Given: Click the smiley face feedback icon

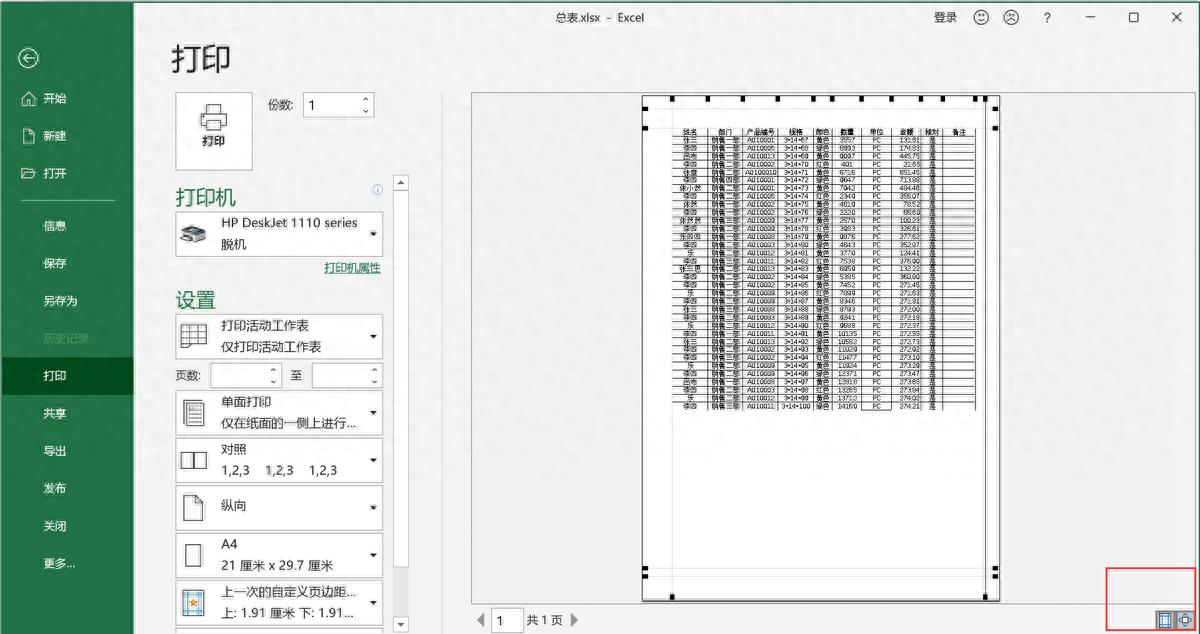Looking at the screenshot, I should tap(981, 18).
